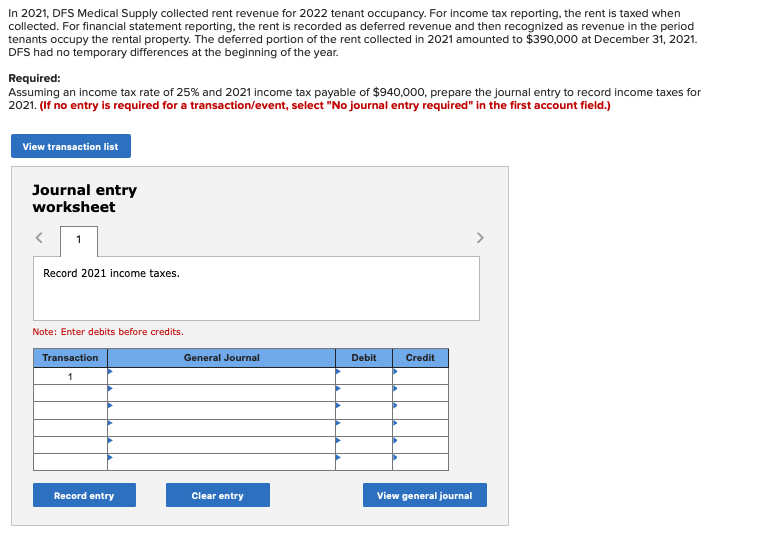Open General Journal account dropdown in second row

[221, 393]
